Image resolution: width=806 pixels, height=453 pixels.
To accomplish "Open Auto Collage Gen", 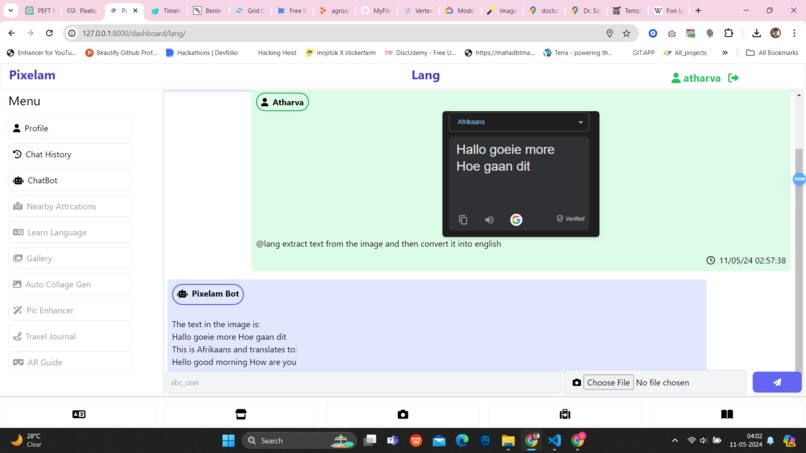I will click(x=70, y=284).
